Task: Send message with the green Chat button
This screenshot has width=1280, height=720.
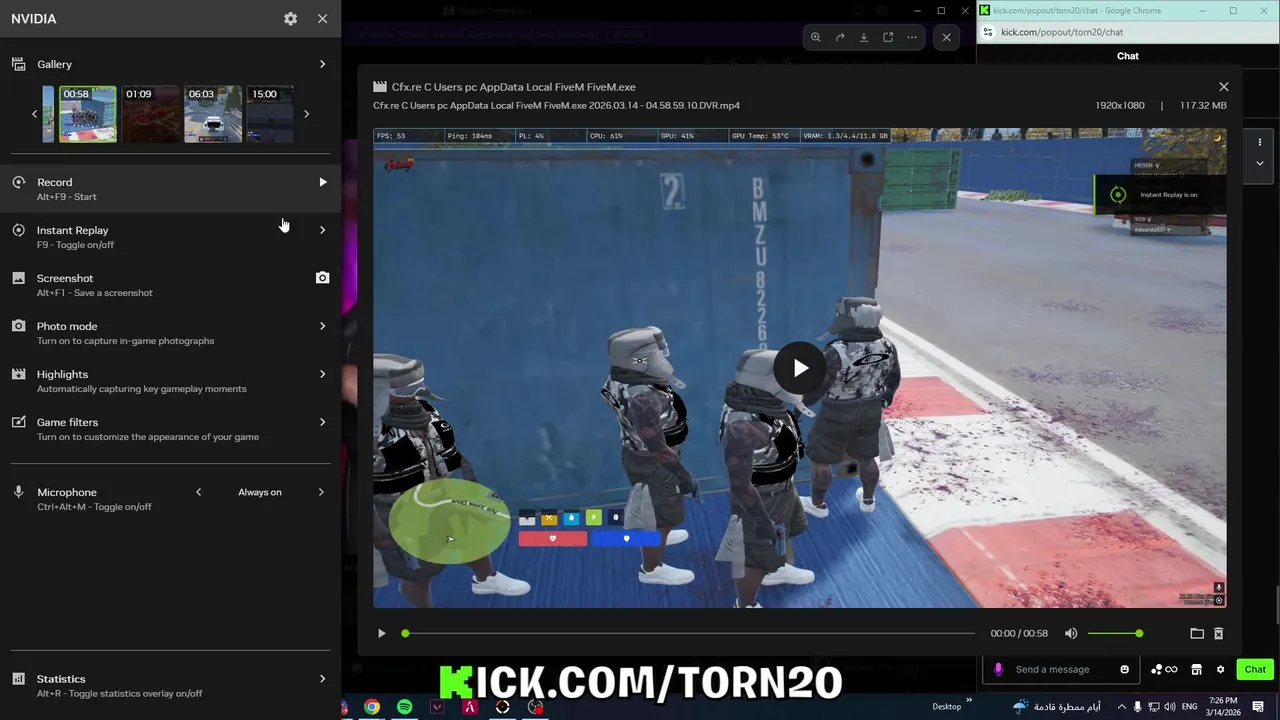Action: (1255, 669)
